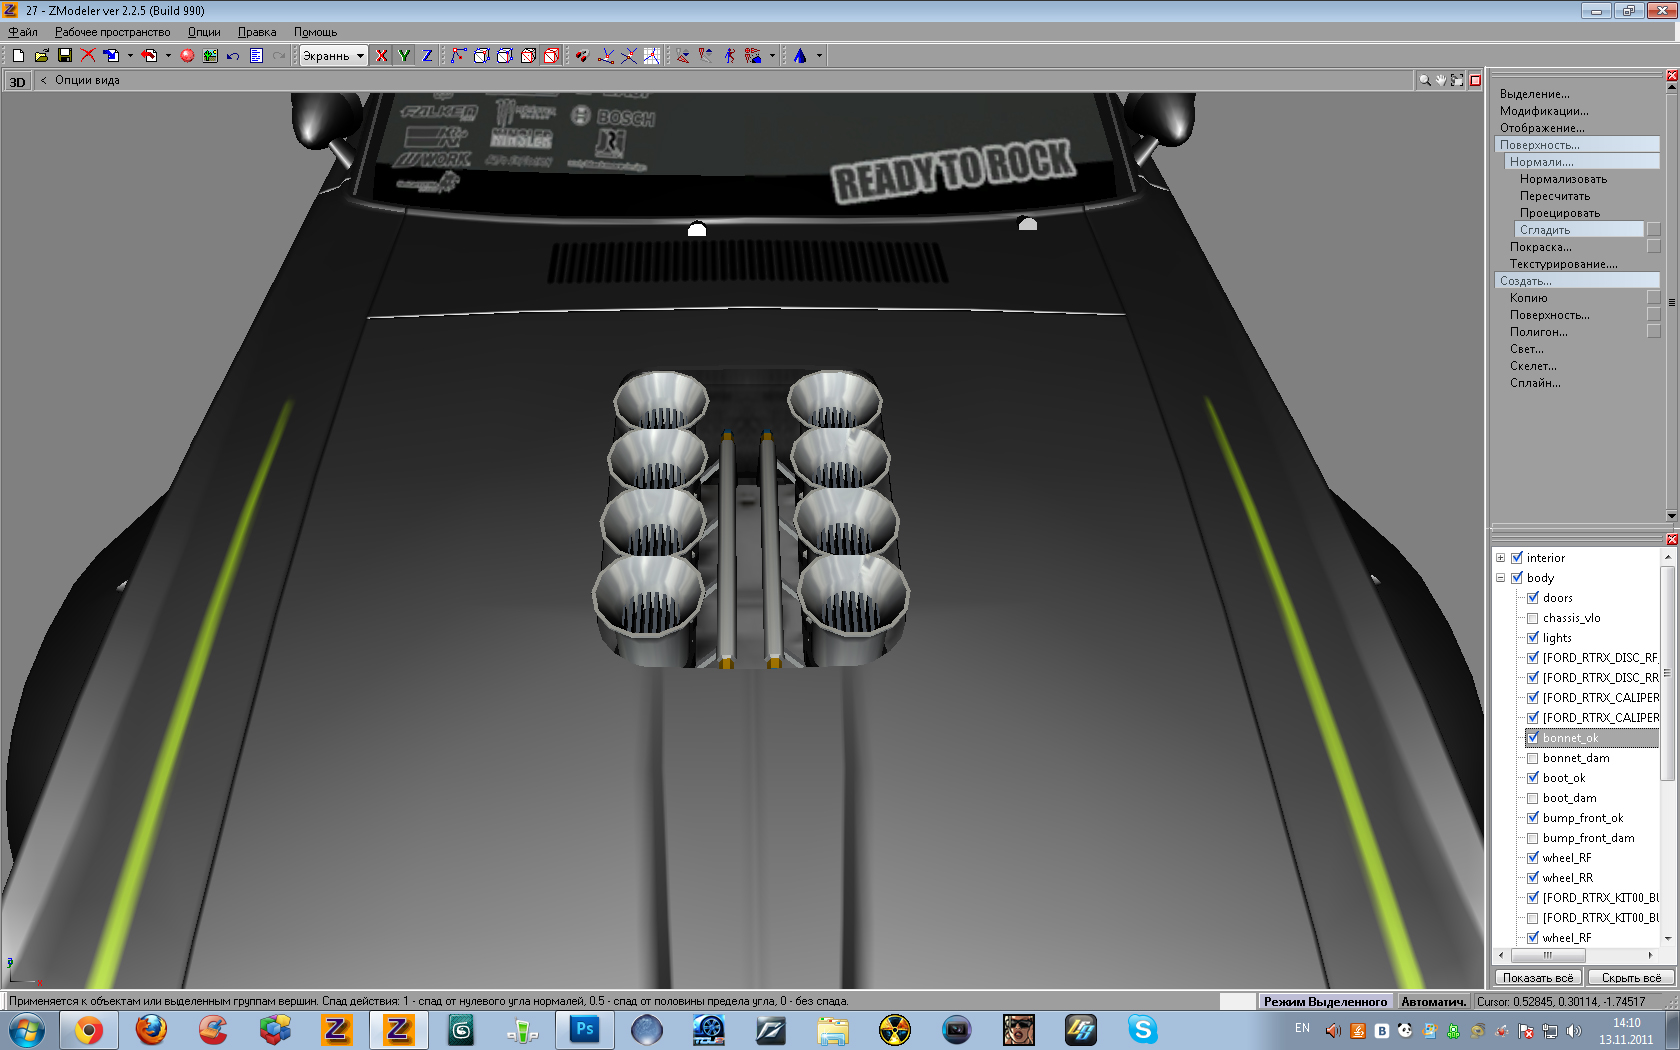1680x1050 pixels.
Task: Save the scene with the floppy disk icon
Action: tap(65, 56)
